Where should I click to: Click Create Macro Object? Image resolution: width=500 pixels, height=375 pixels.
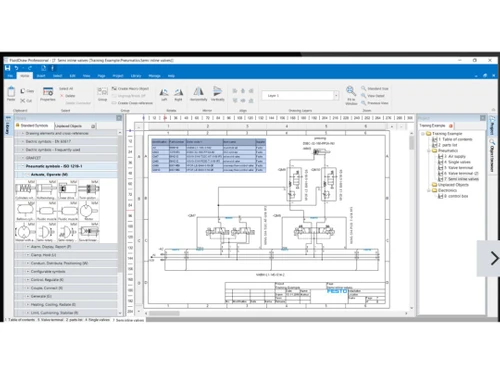click(131, 88)
